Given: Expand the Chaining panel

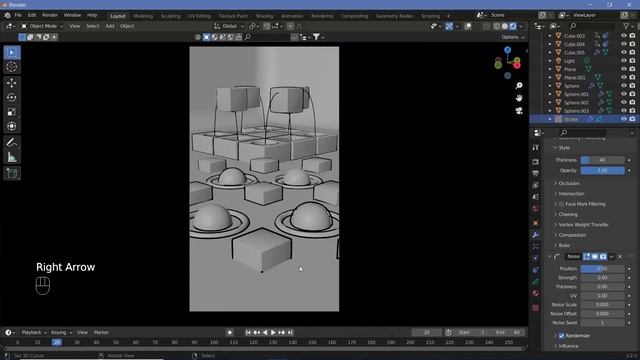Looking at the screenshot, I should (x=568, y=214).
